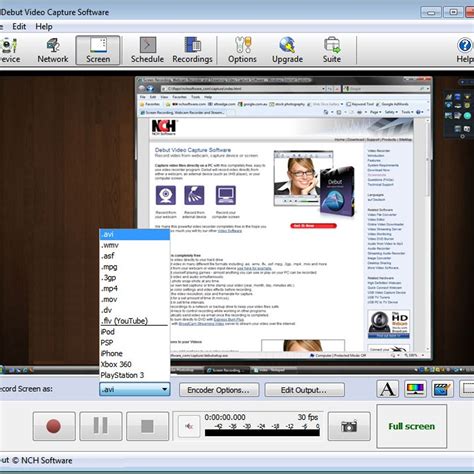Stop the recording
The width and height of the screenshot is (474, 474).
coord(147,426)
